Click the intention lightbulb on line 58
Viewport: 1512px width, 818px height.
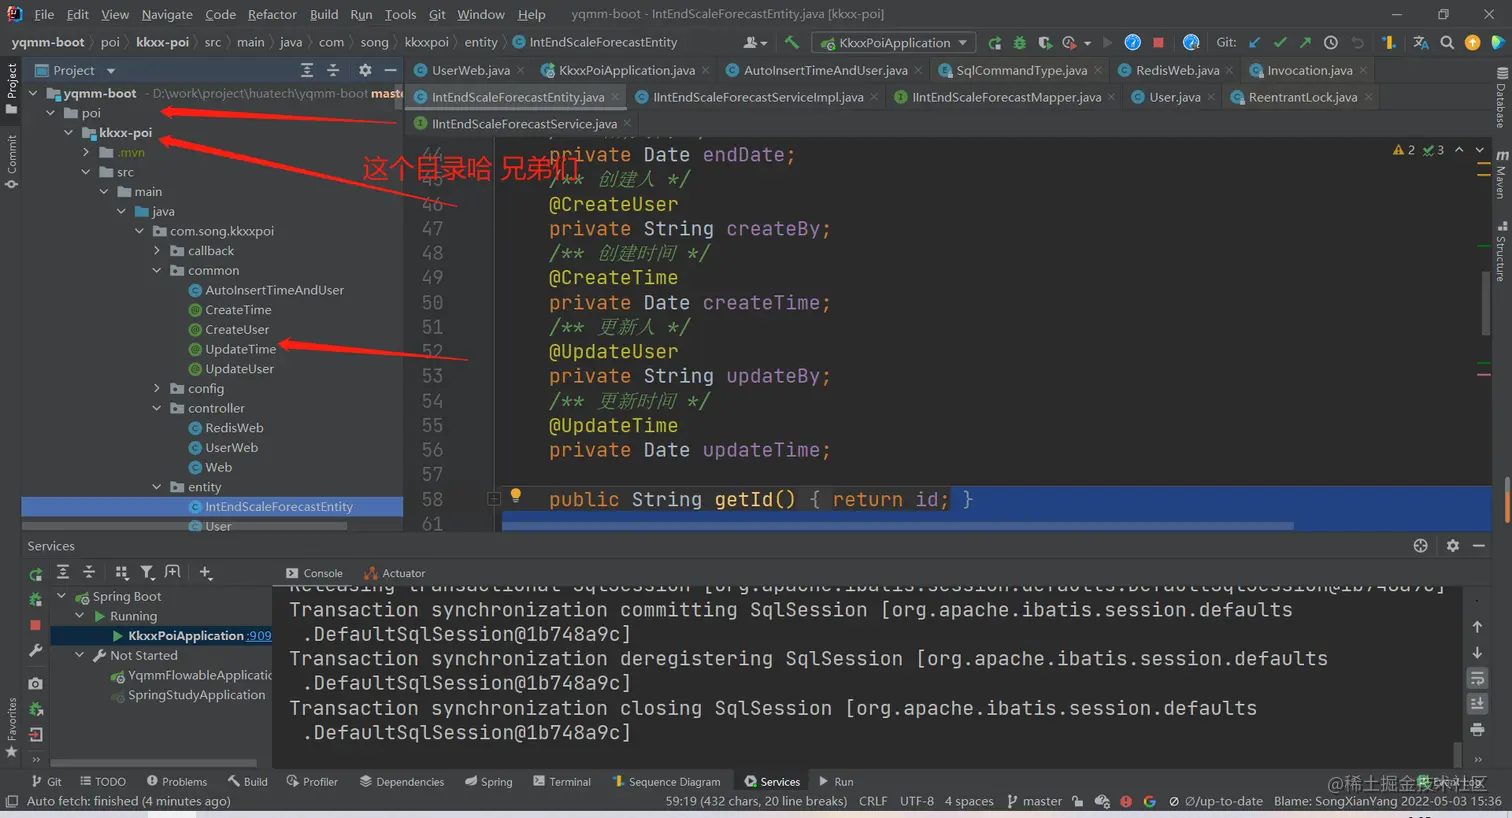pos(516,496)
